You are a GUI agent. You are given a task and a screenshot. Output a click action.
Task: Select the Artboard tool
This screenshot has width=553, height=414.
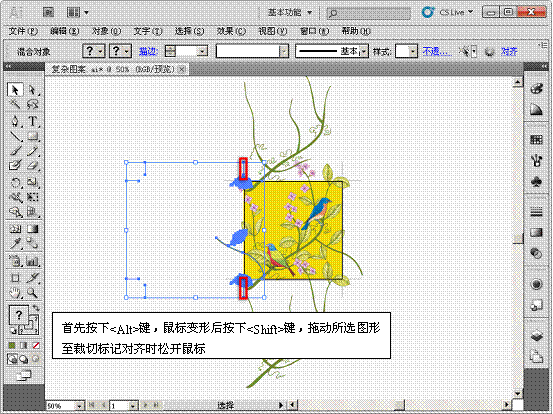click(15, 278)
